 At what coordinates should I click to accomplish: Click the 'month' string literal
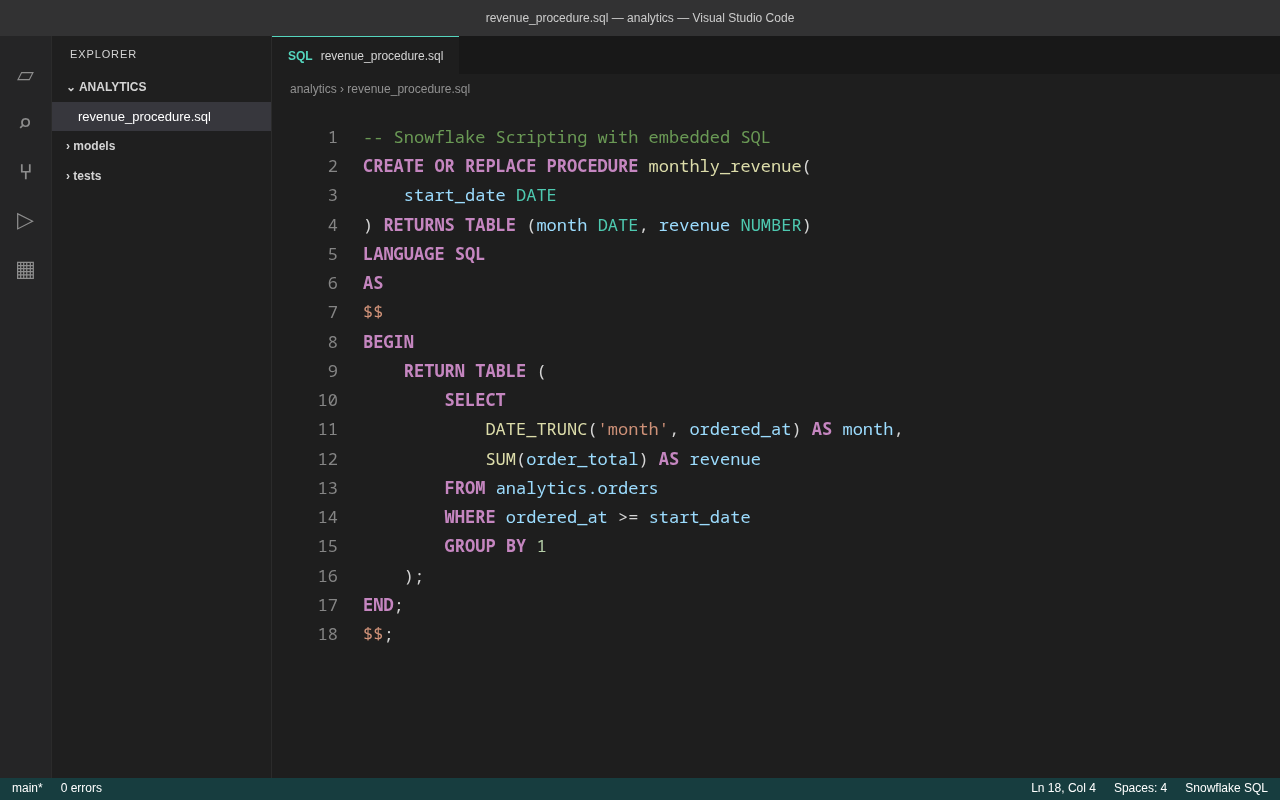point(633,429)
